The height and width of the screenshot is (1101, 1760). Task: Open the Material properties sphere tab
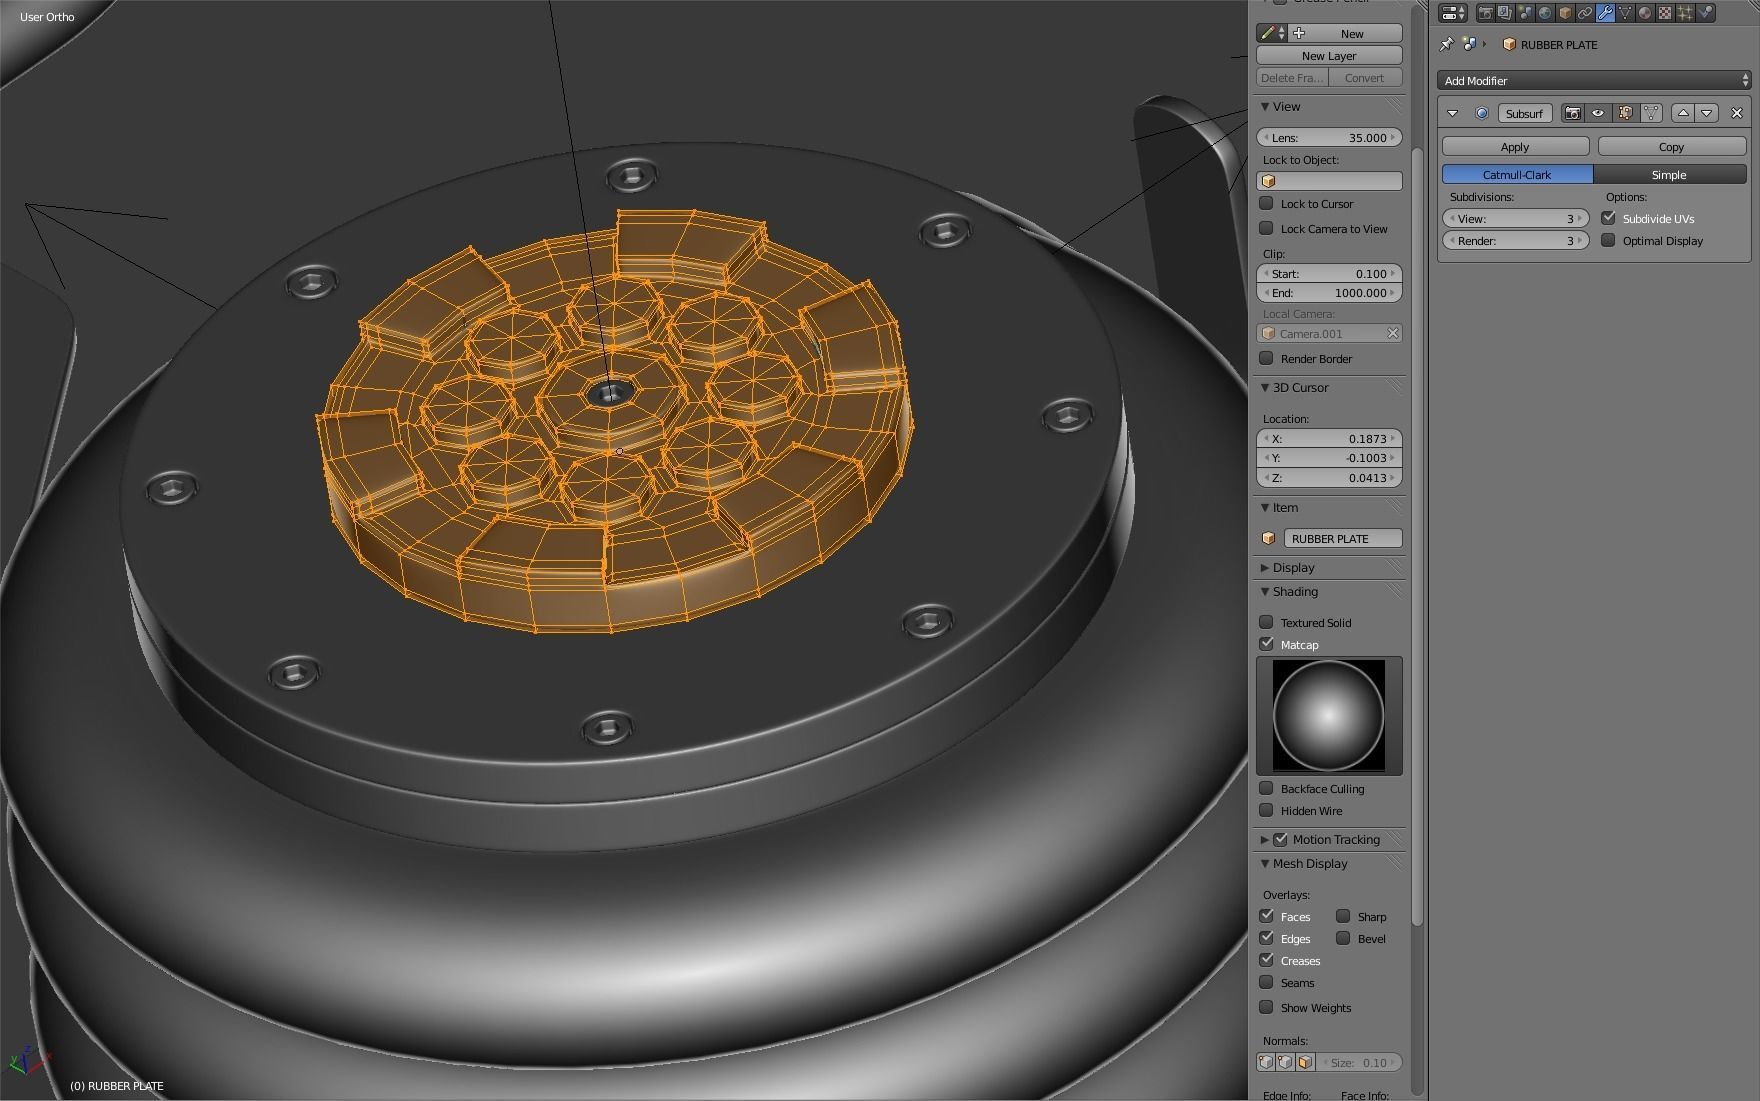[1645, 13]
